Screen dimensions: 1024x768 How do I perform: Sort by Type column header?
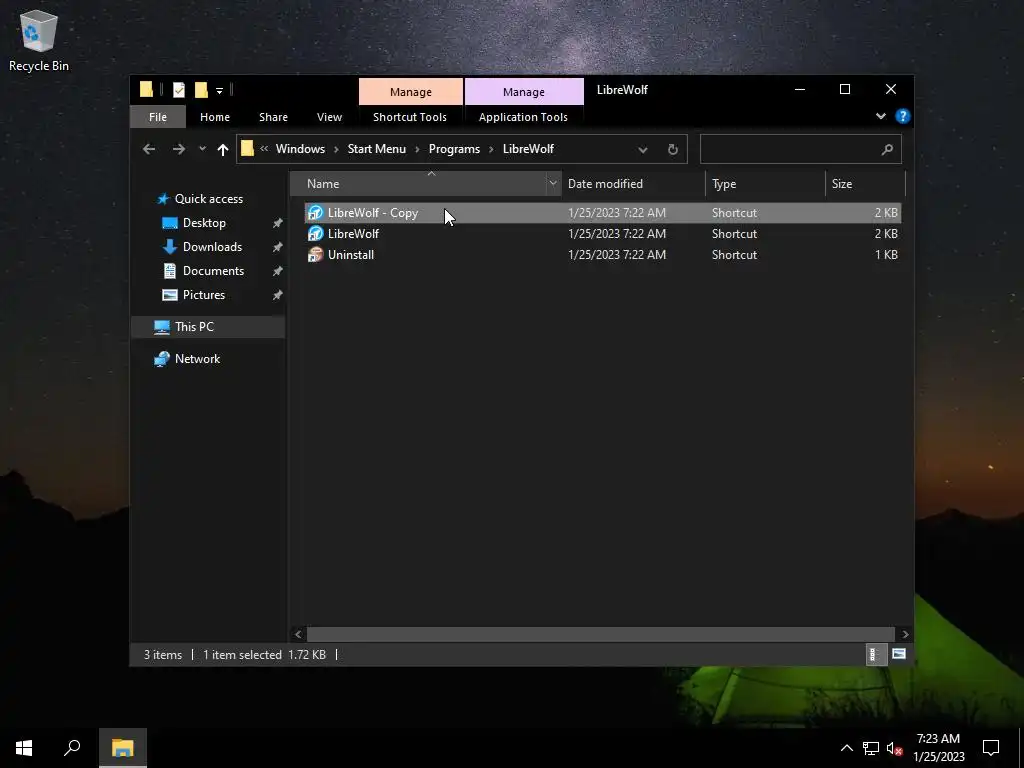click(765, 184)
